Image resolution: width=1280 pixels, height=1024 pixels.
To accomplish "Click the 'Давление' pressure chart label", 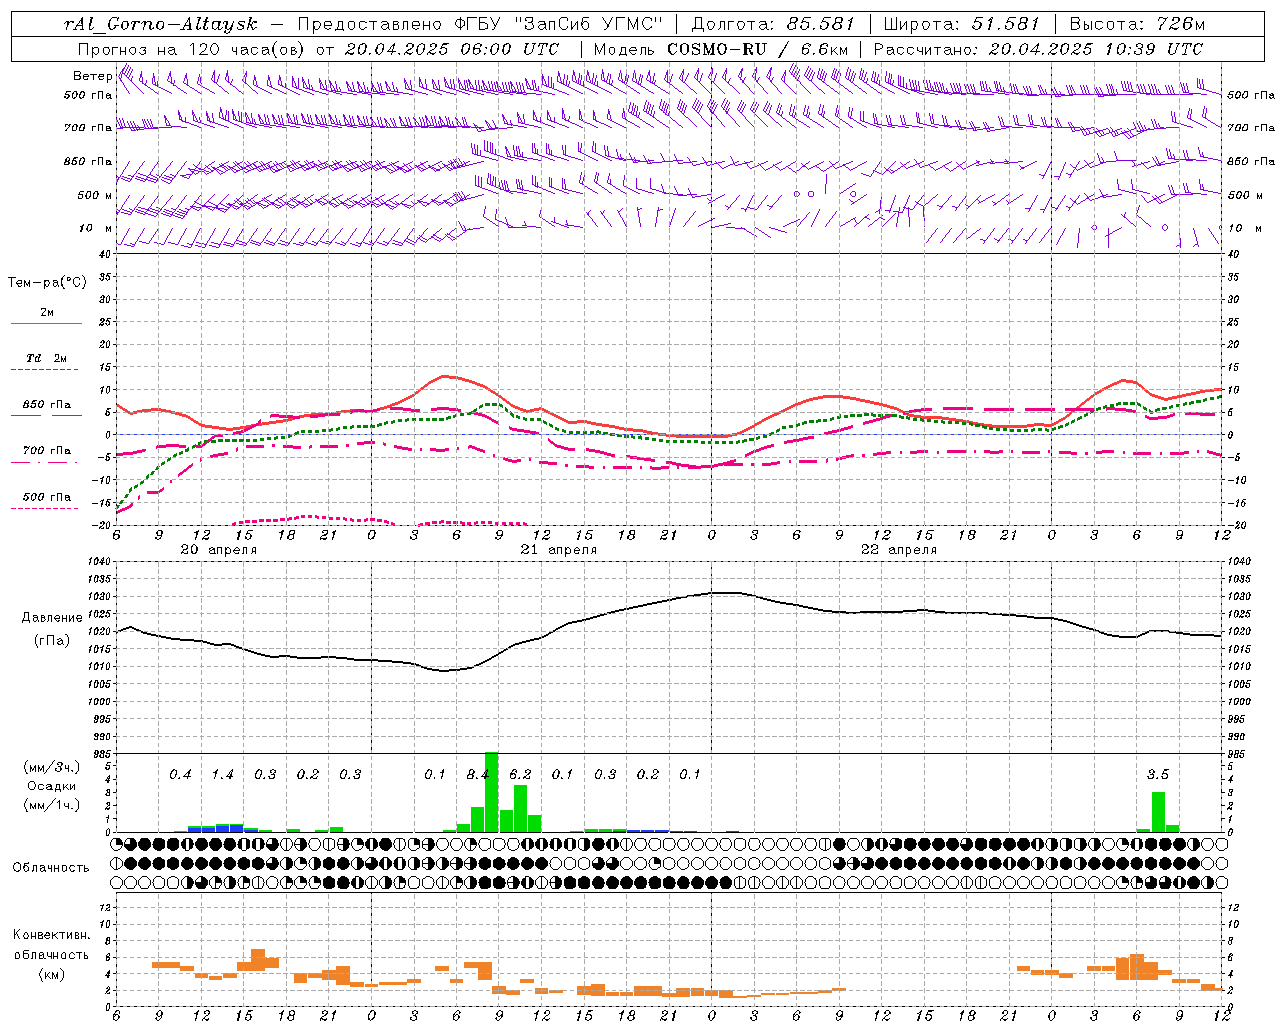I will pyautogui.click(x=52, y=618).
